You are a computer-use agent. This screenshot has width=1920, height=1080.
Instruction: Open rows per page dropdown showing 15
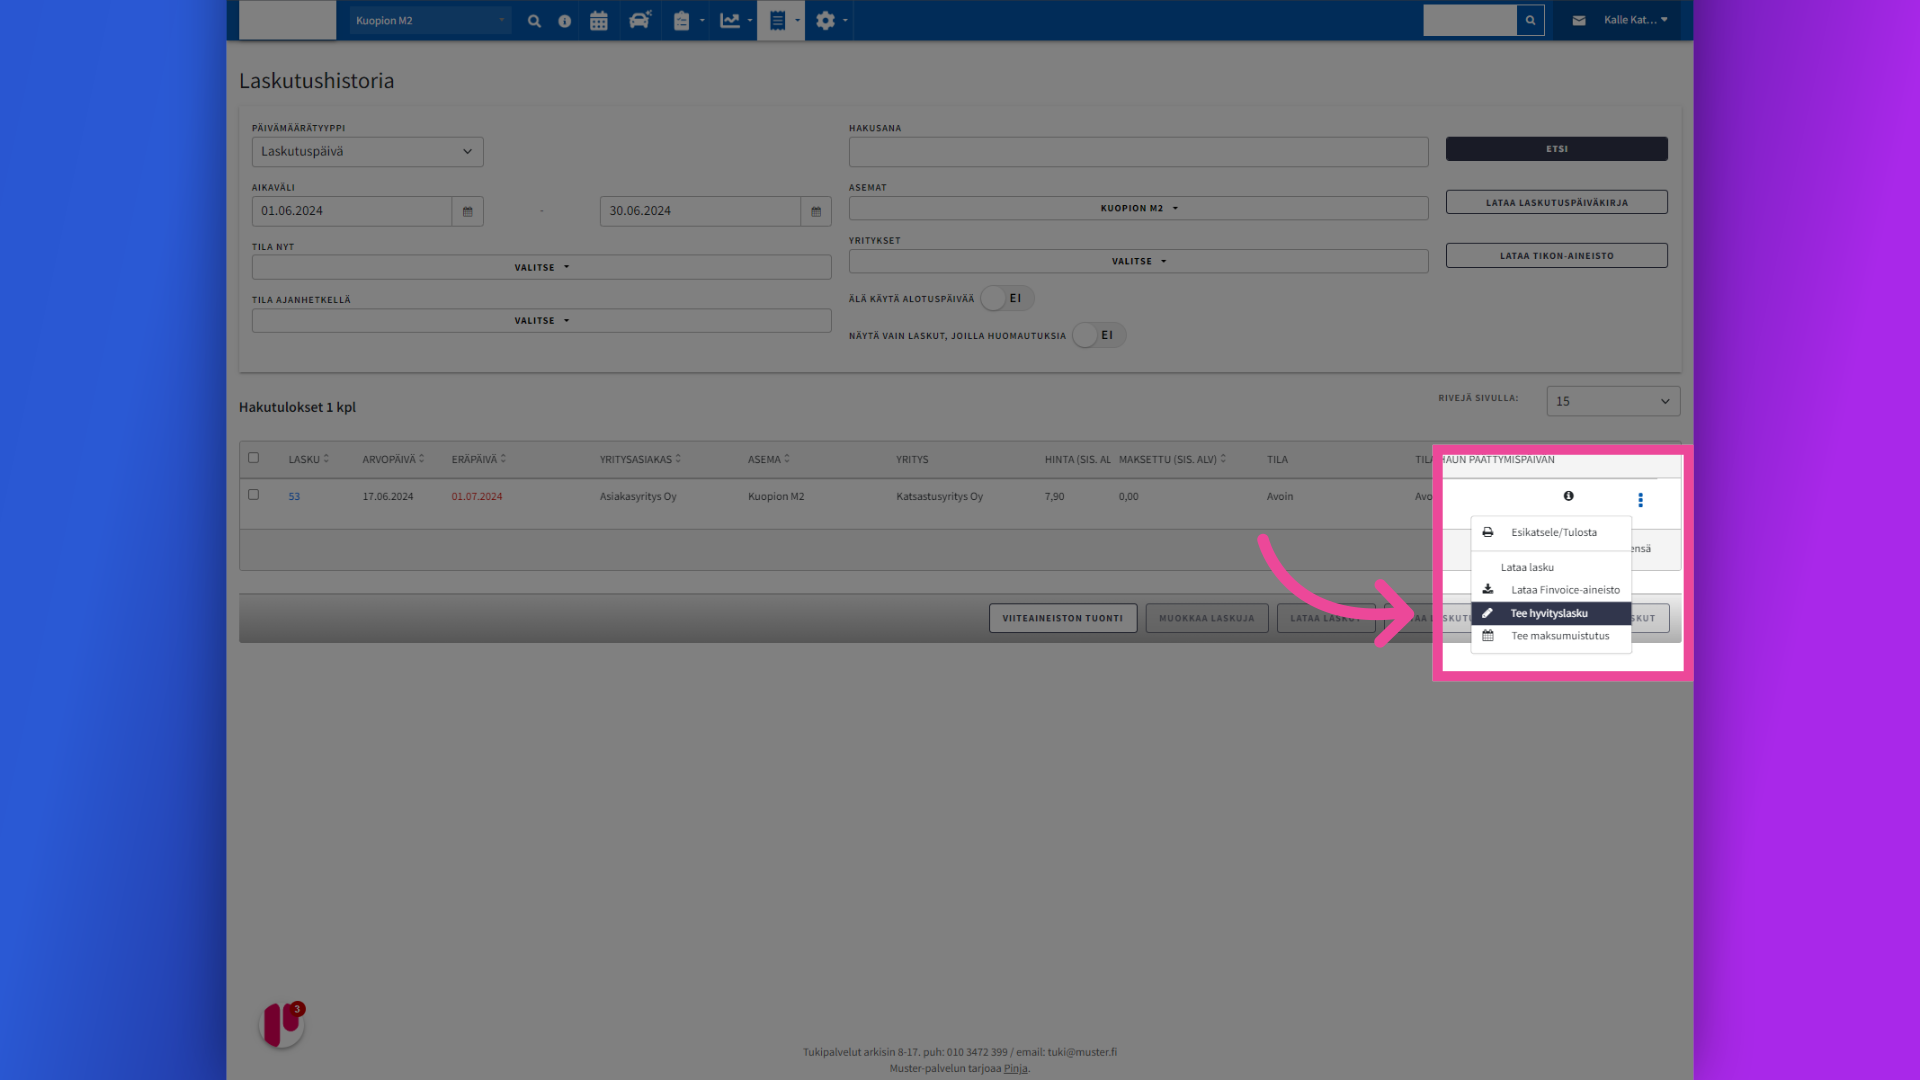point(1613,401)
